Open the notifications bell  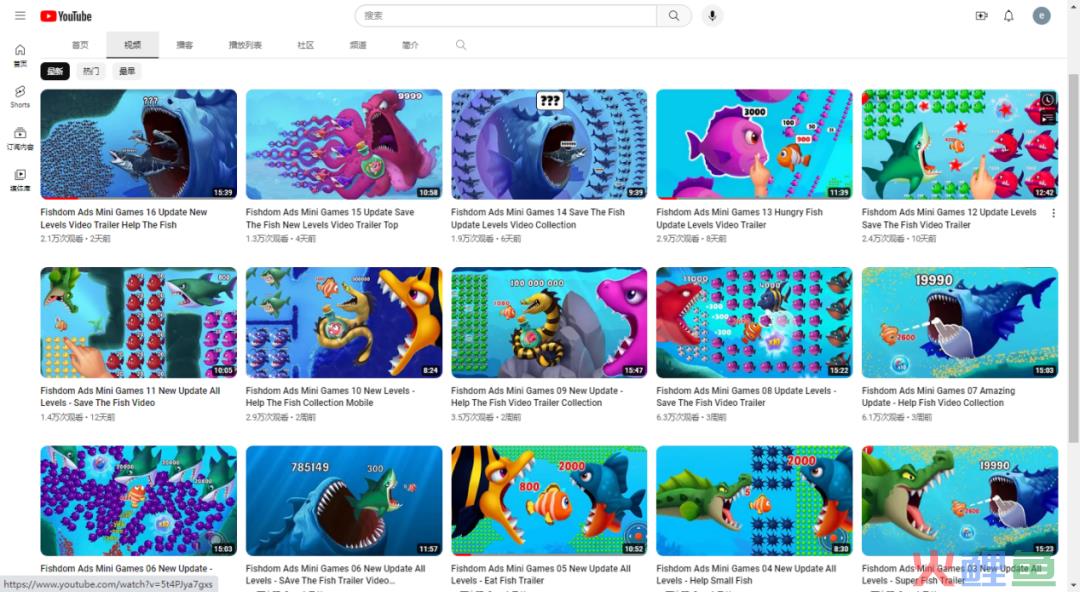click(x=1008, y=15)
